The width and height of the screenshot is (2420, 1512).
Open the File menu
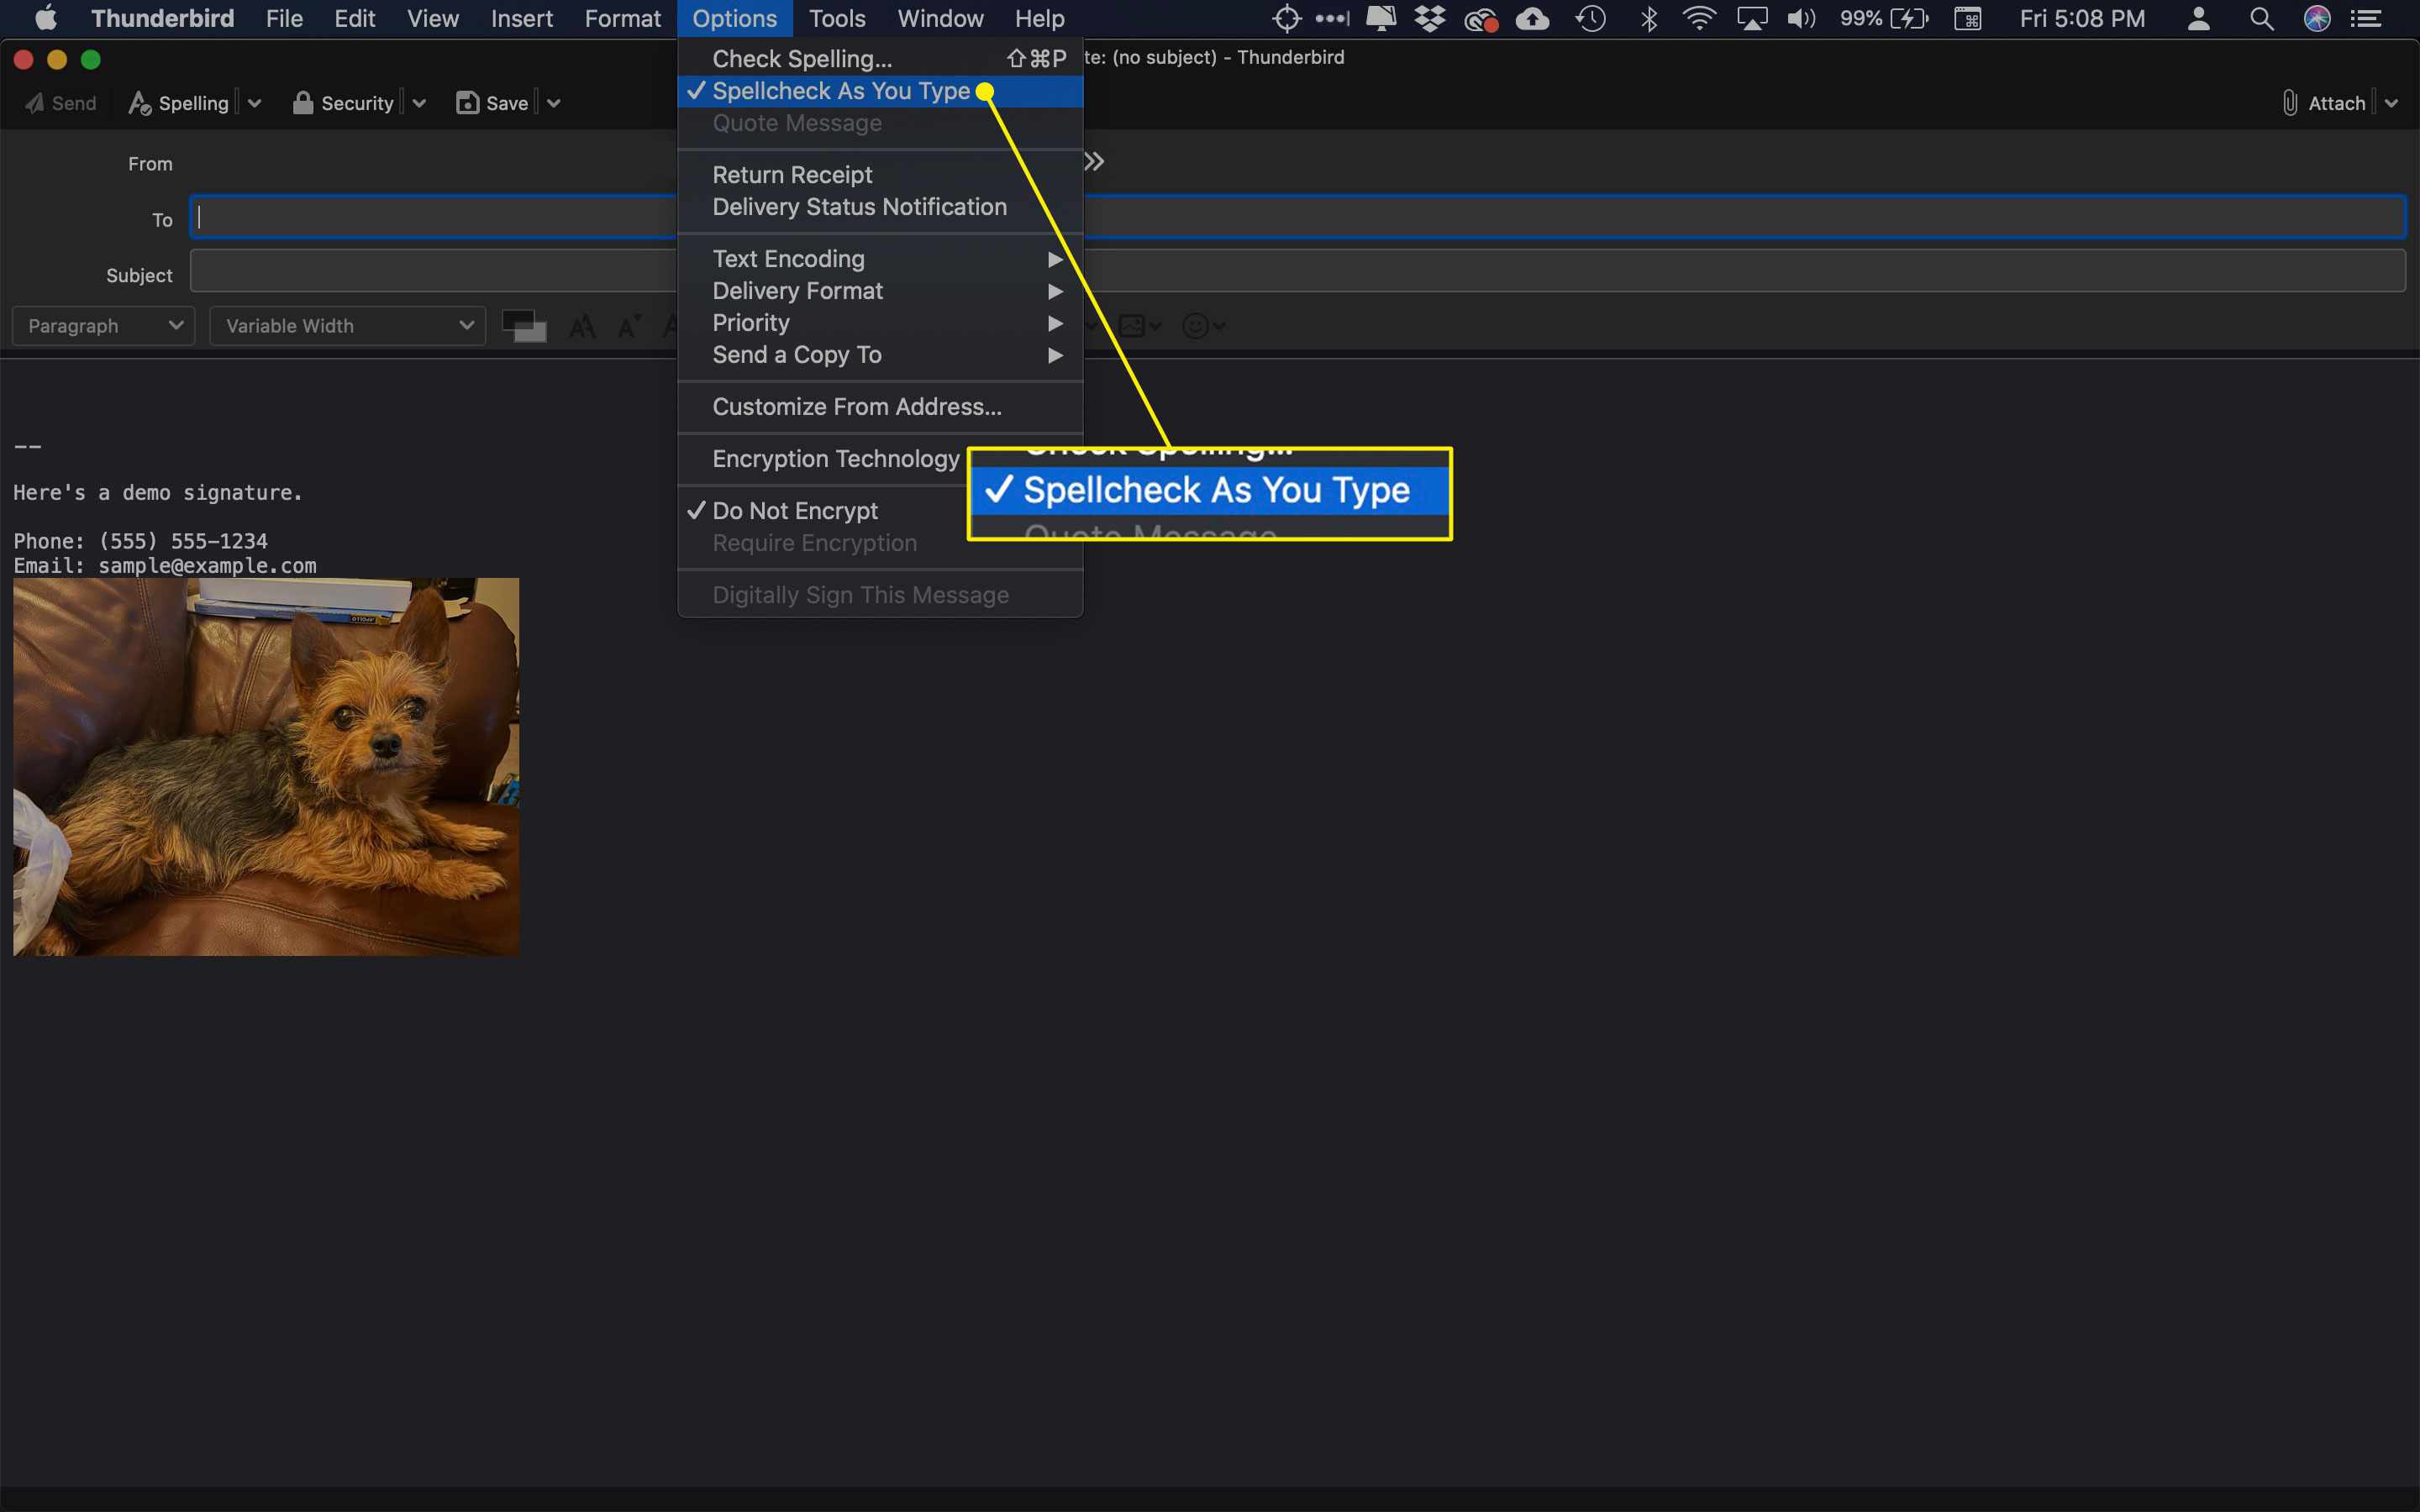284,18
